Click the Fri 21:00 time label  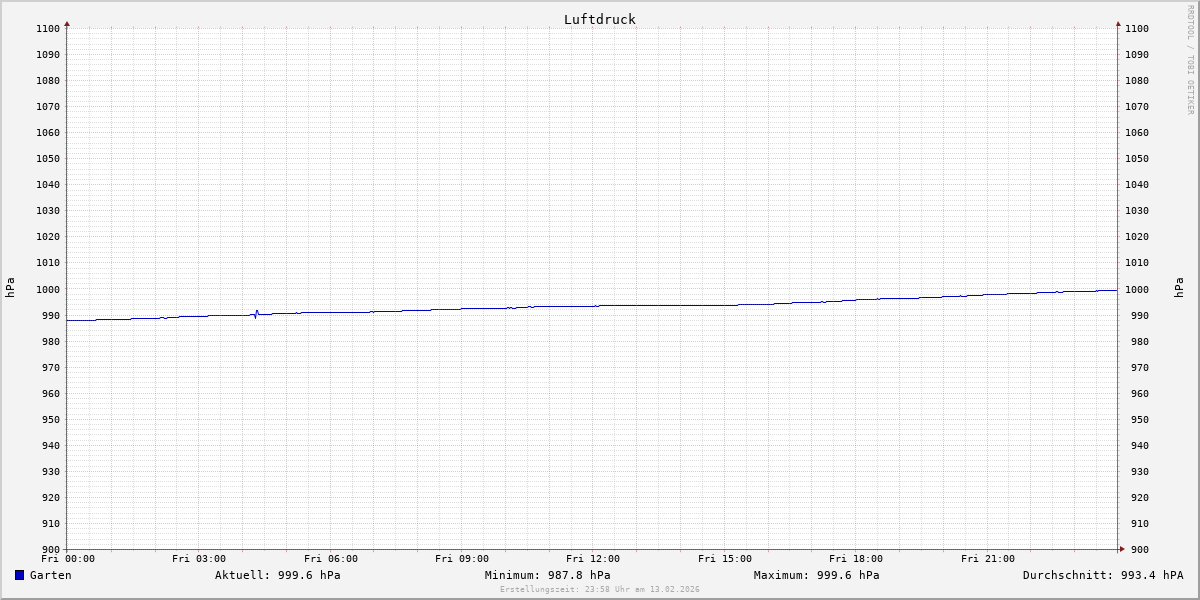click(x=987, y=559)
